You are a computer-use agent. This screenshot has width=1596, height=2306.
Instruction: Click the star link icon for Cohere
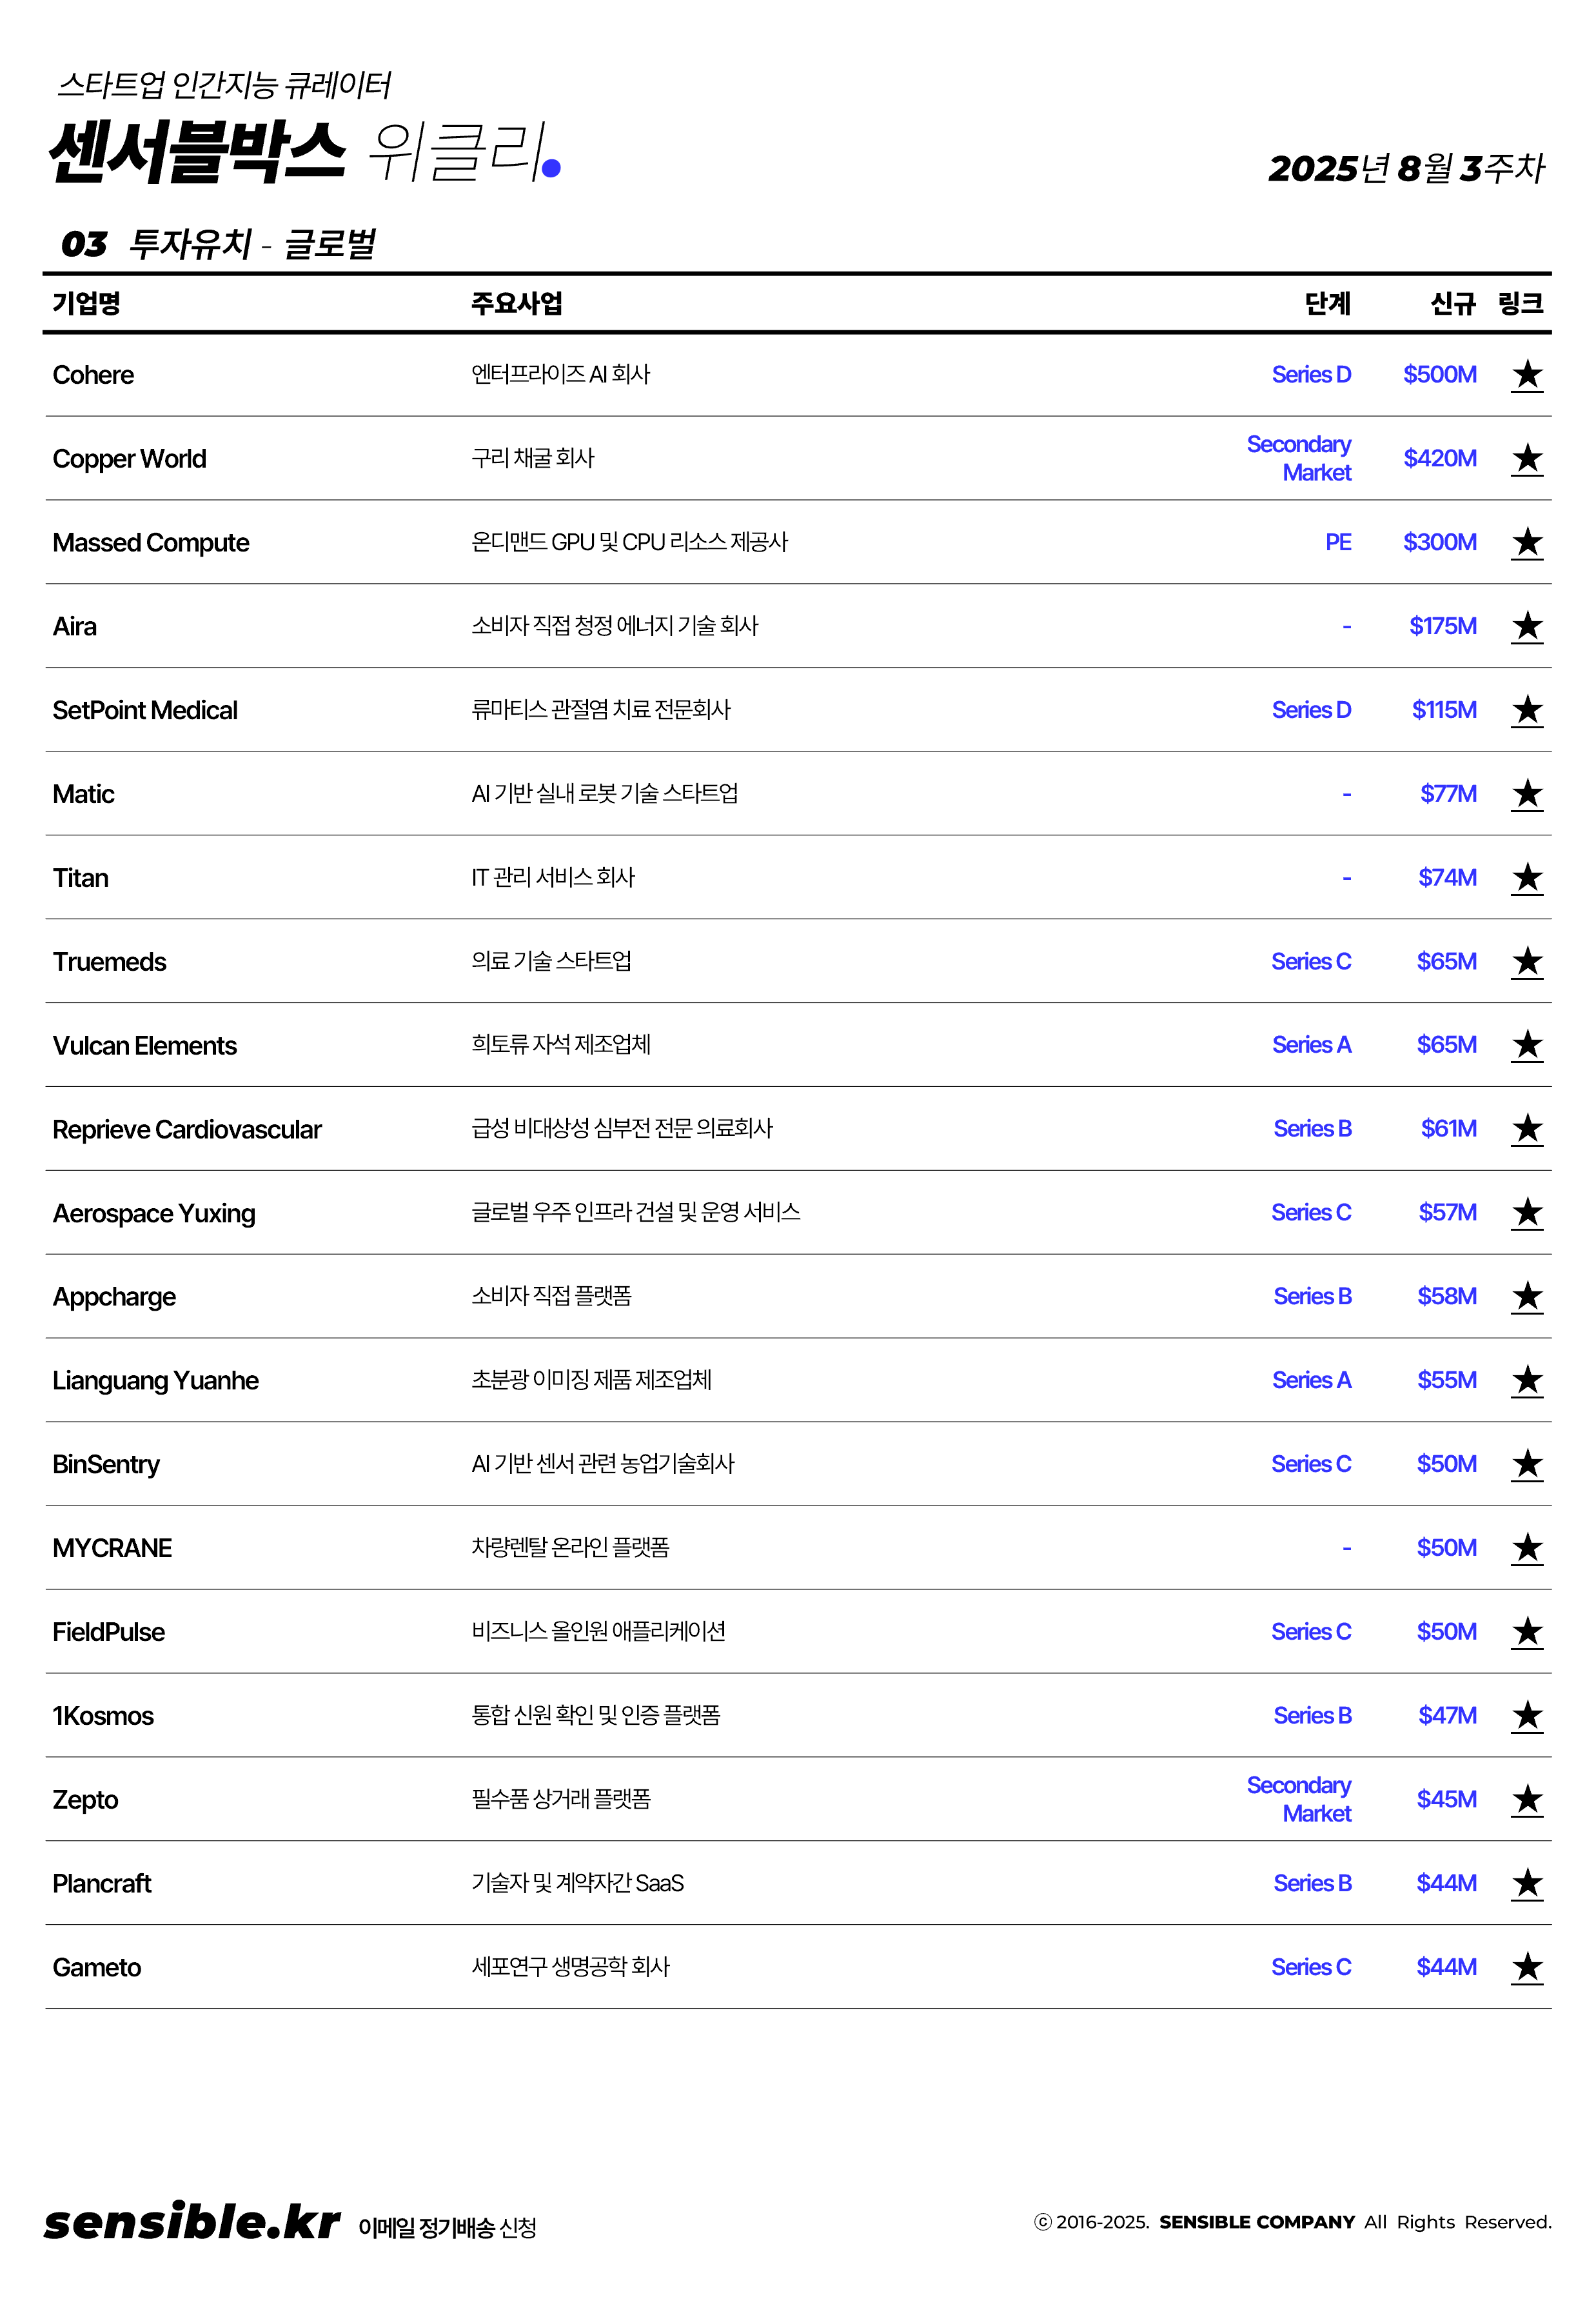click(x=1526, y=375)
